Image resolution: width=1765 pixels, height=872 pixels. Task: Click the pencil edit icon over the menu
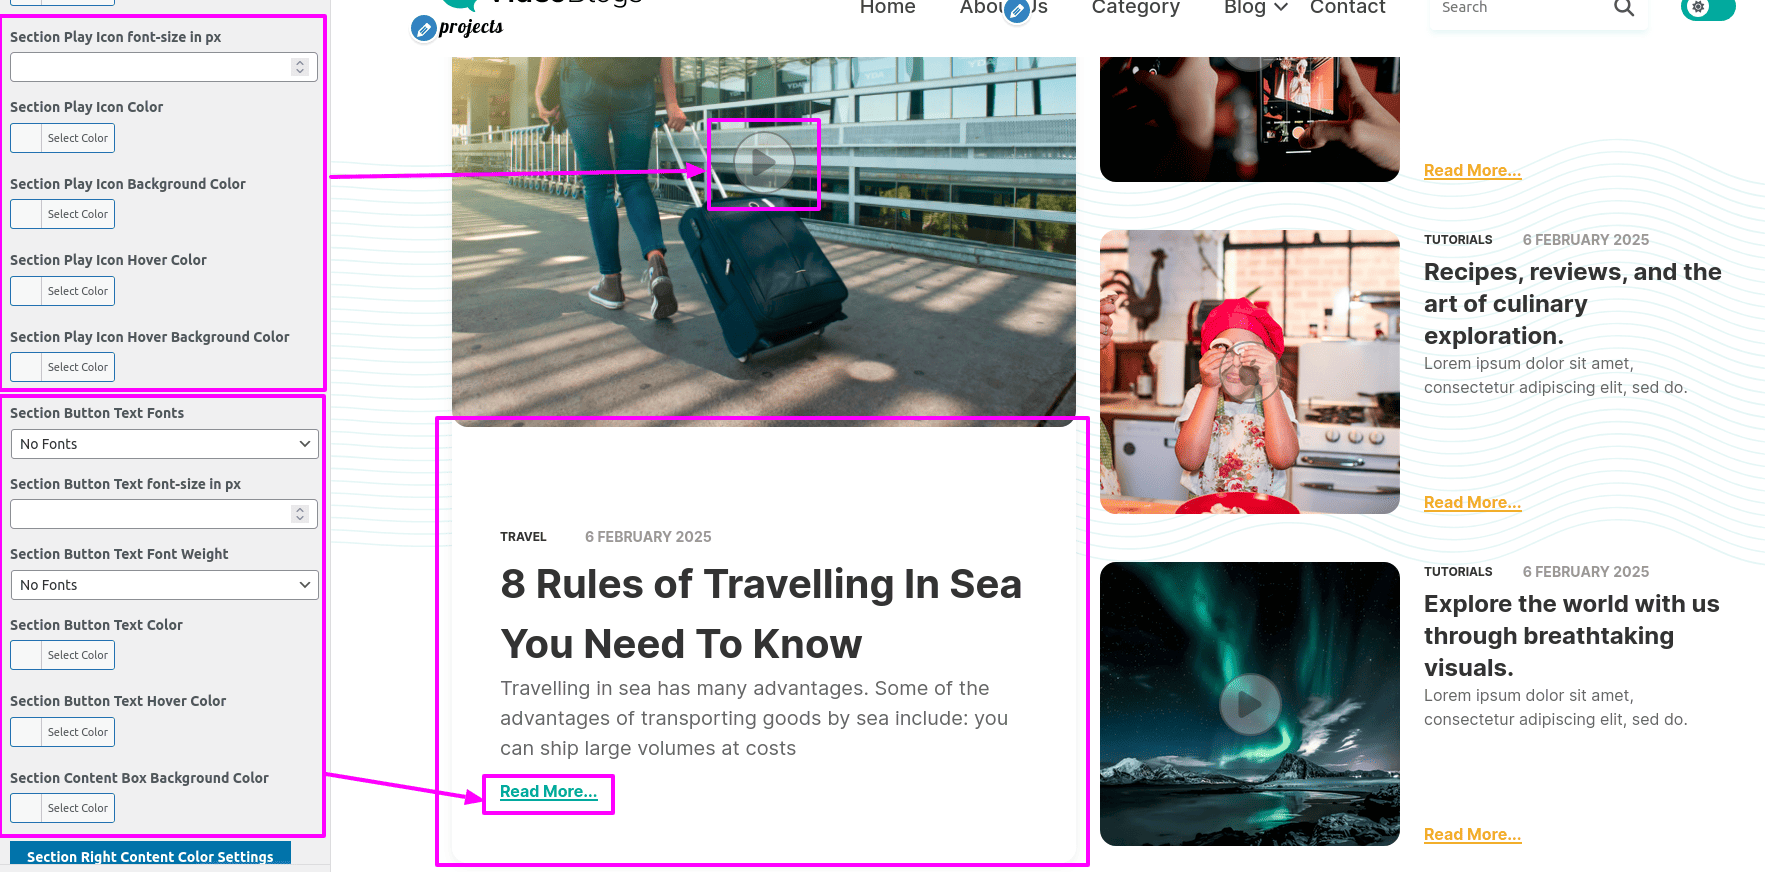[1017, 12]
